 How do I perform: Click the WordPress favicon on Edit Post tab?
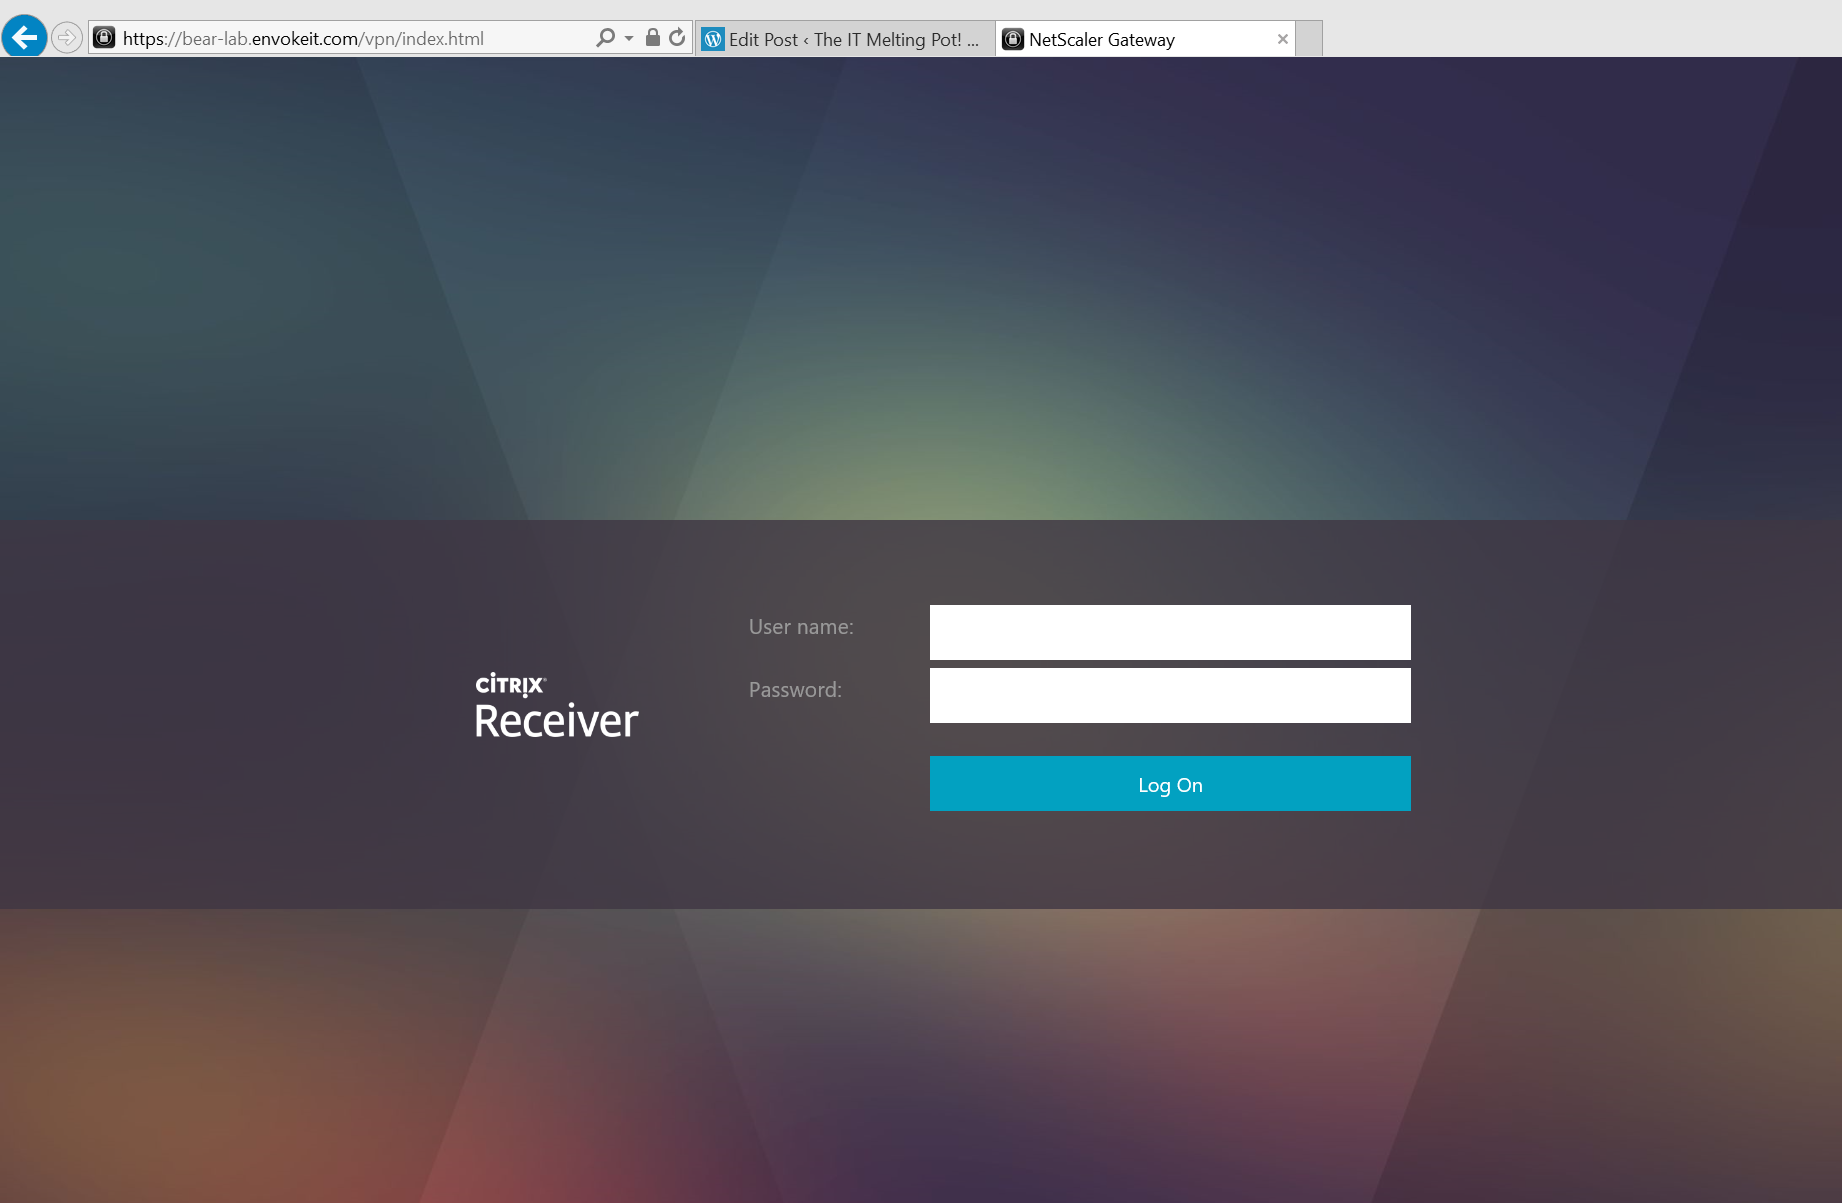(713, 39)
